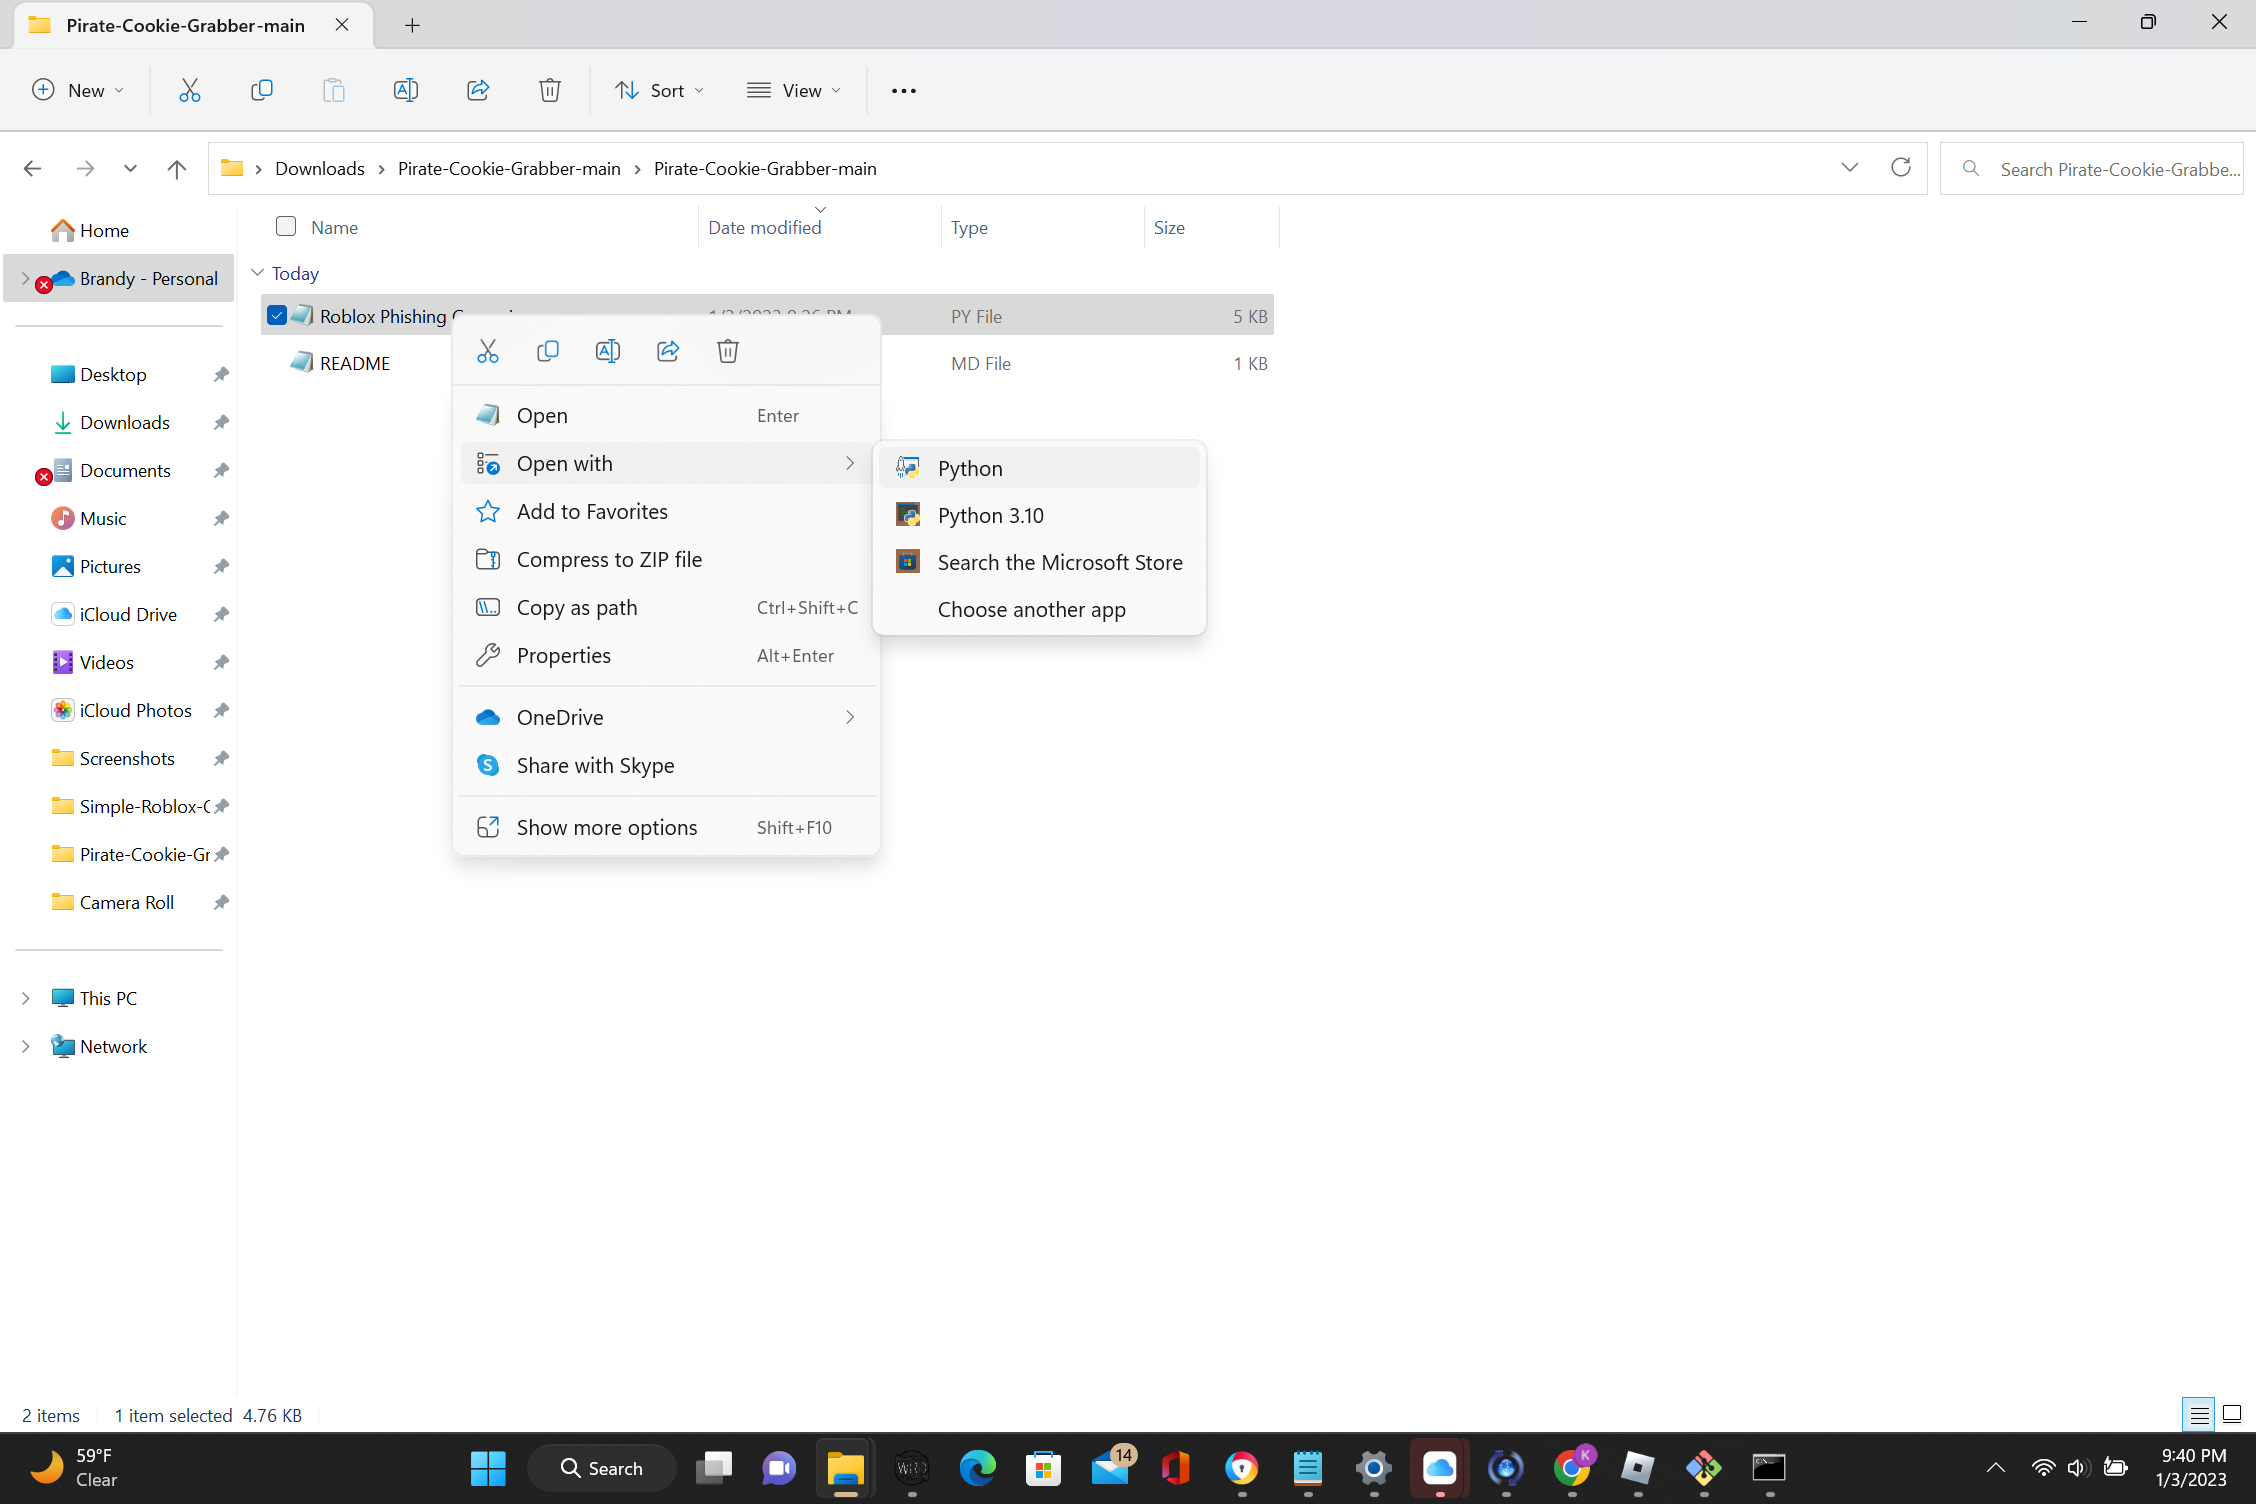Choose Python 3.10 from Open with submenu
This screenshot has width=2256, height=1504.
click(990, 516)
